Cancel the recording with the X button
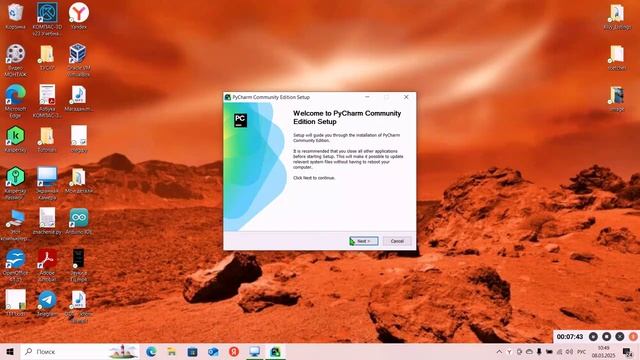The width and height of the screenshot is (640, 360). [620, 337]
